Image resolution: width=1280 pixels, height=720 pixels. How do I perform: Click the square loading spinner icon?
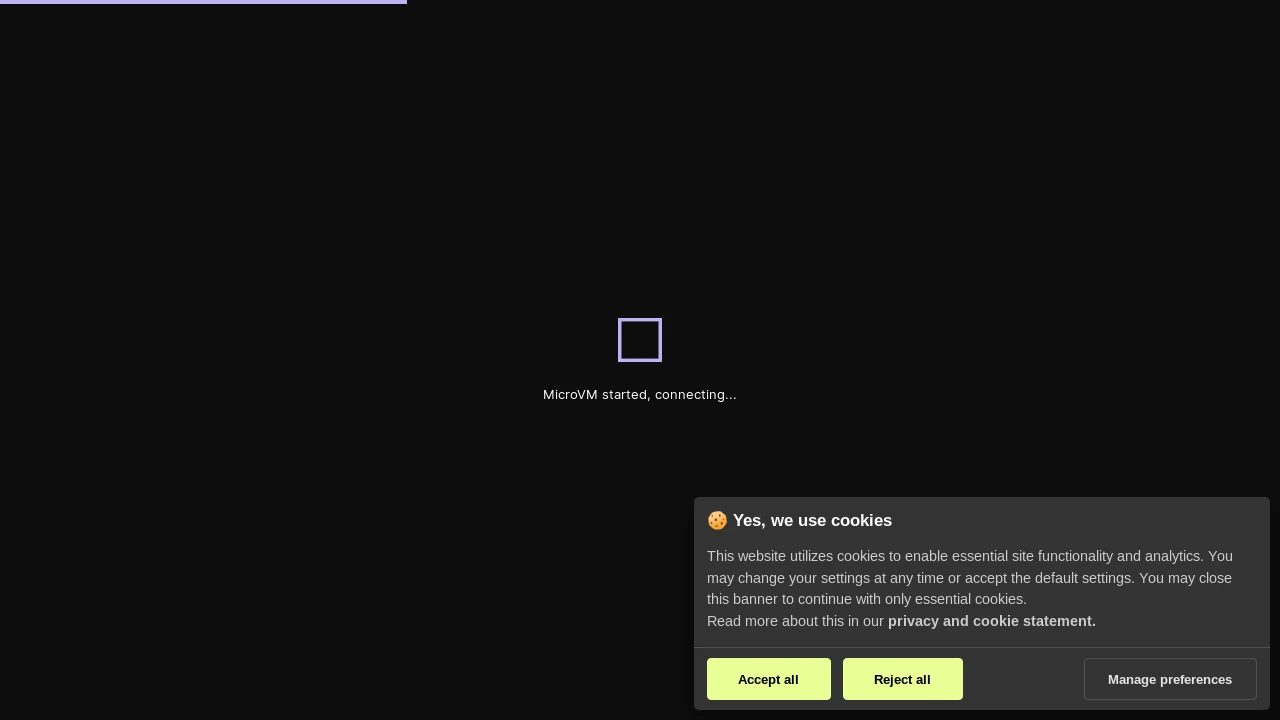640,340
